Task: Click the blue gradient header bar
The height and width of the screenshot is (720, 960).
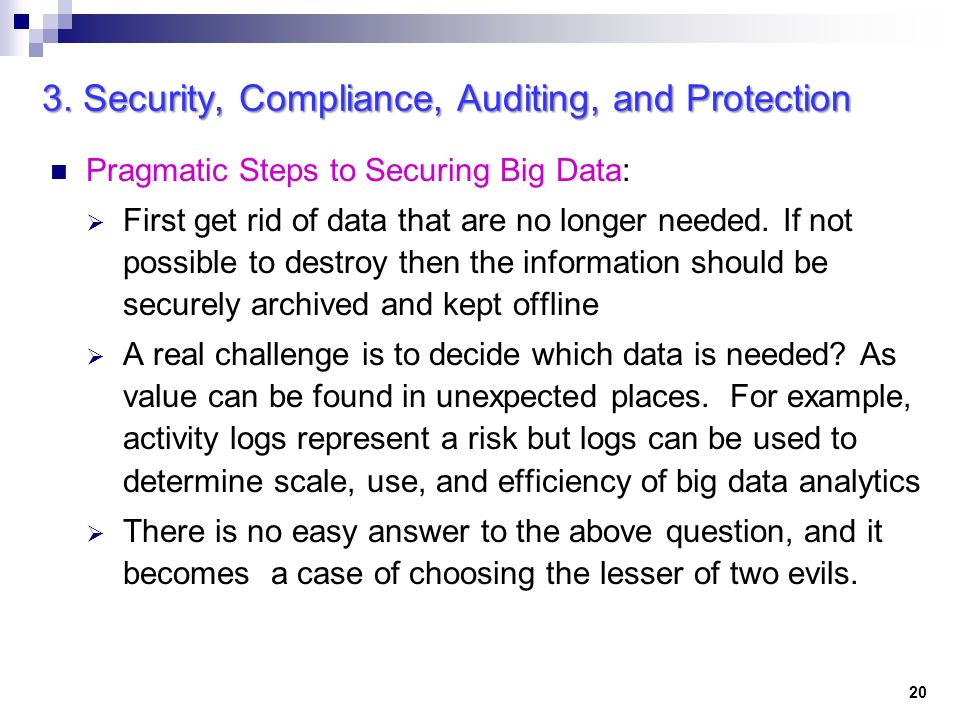Action: [490, 29]
